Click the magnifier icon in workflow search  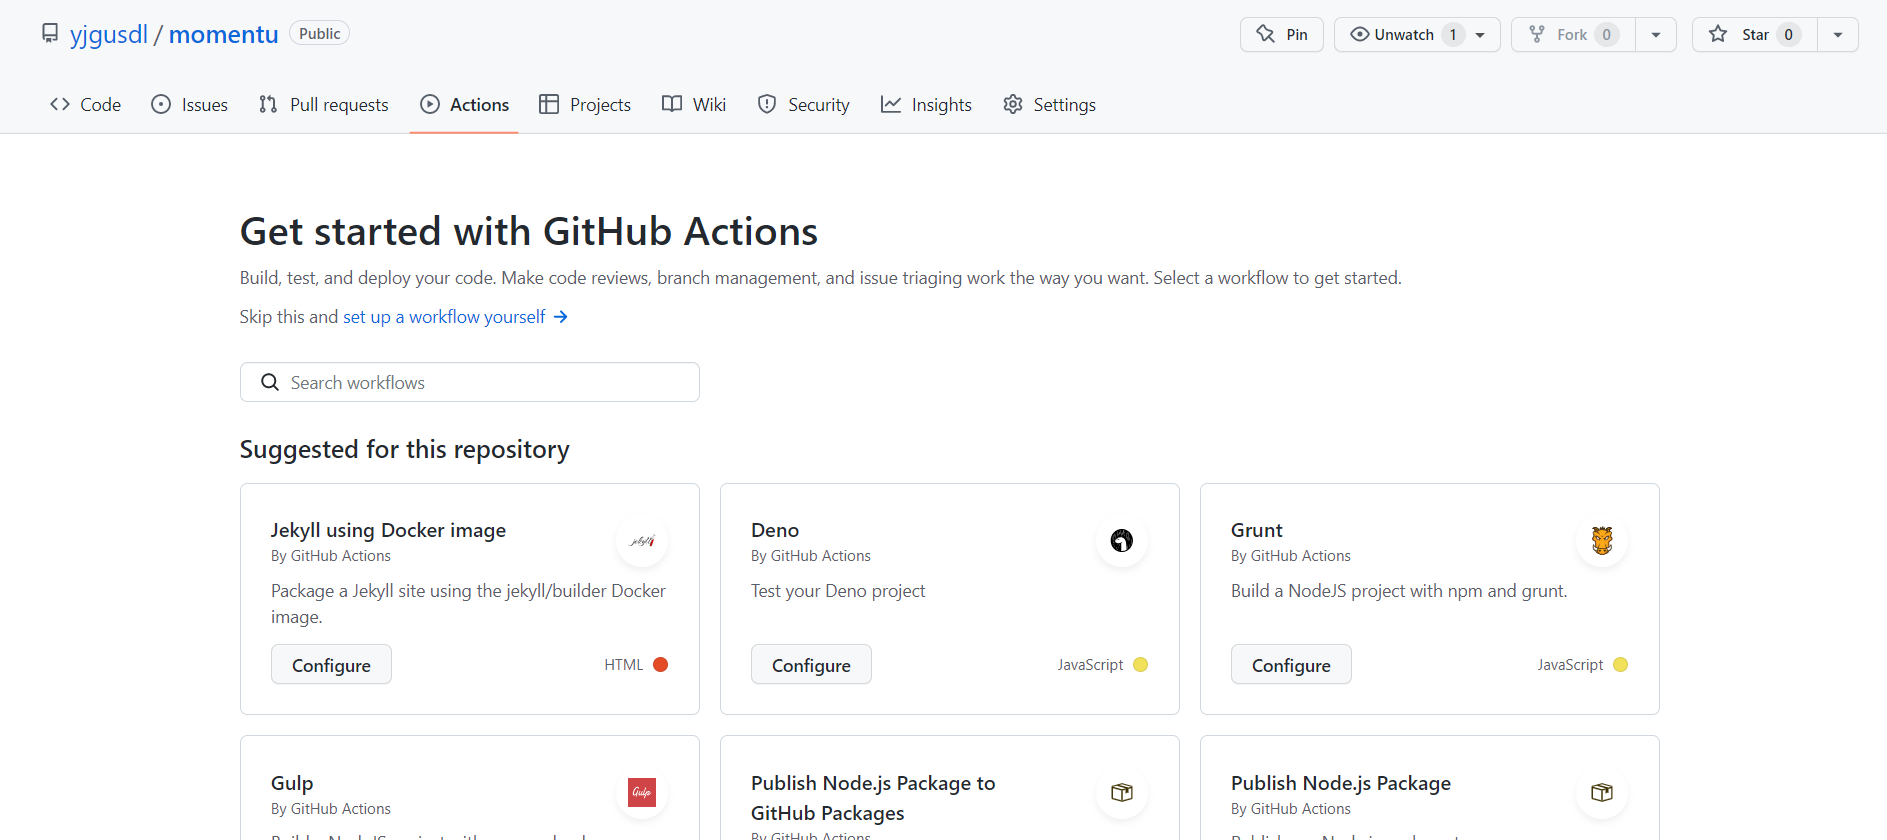coord(270,382)
